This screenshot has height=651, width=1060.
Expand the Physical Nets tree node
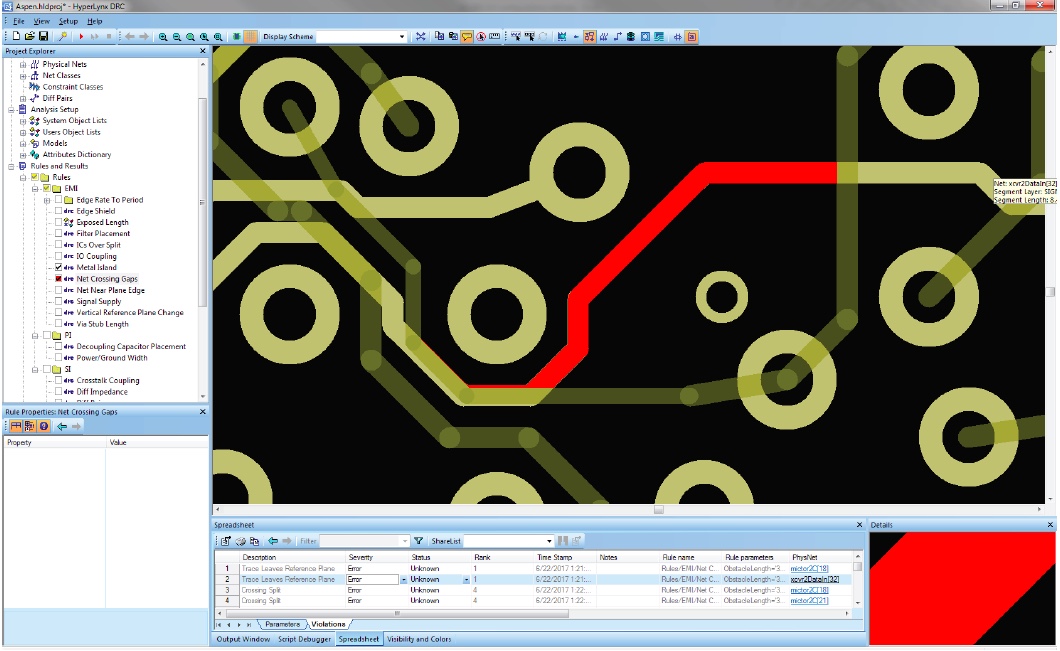23,64
